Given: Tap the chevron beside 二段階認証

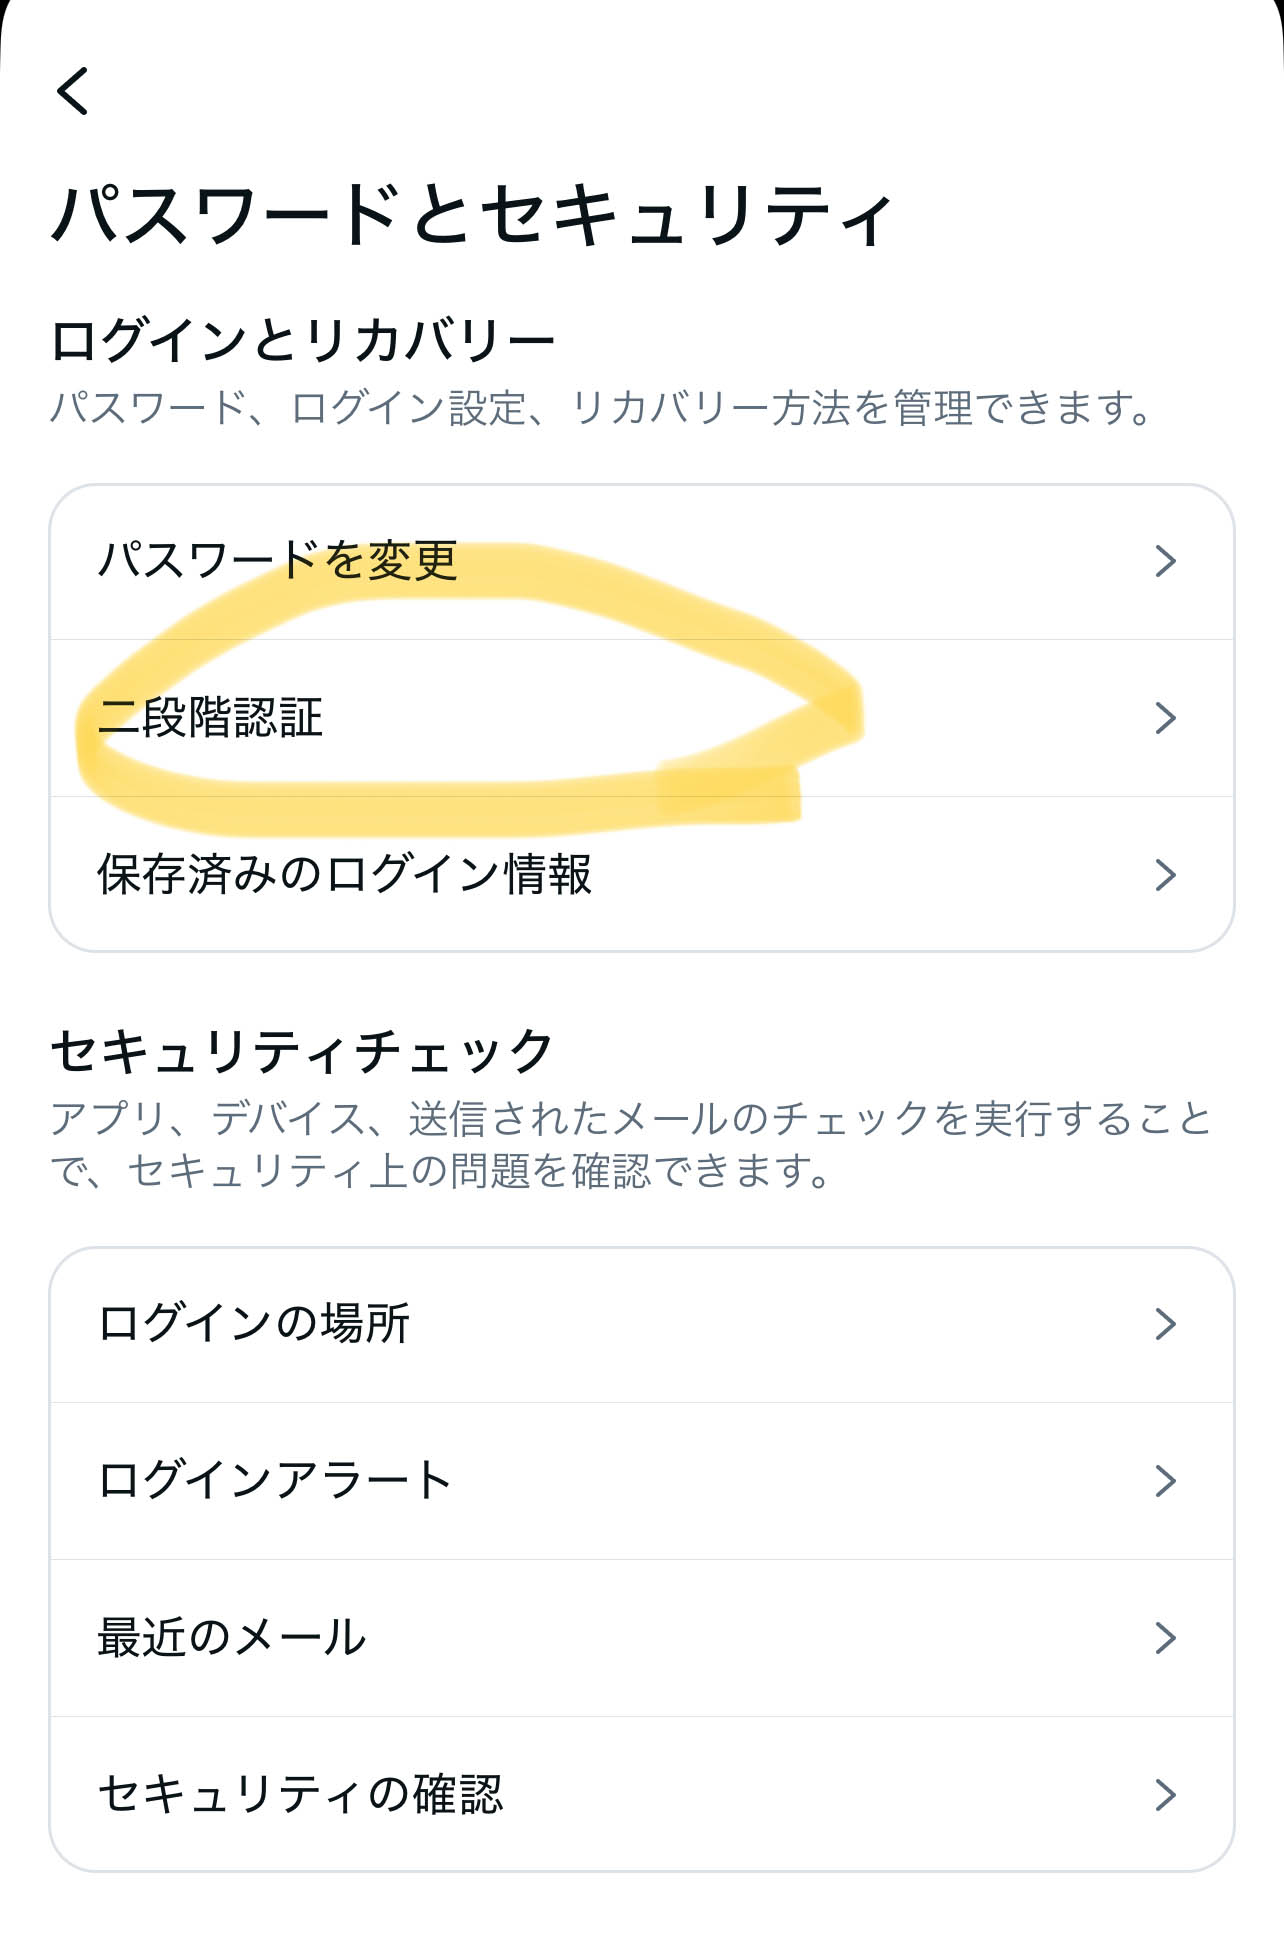Looking at the screenshot, I should pyautogui.click(x=1164, y=718).
